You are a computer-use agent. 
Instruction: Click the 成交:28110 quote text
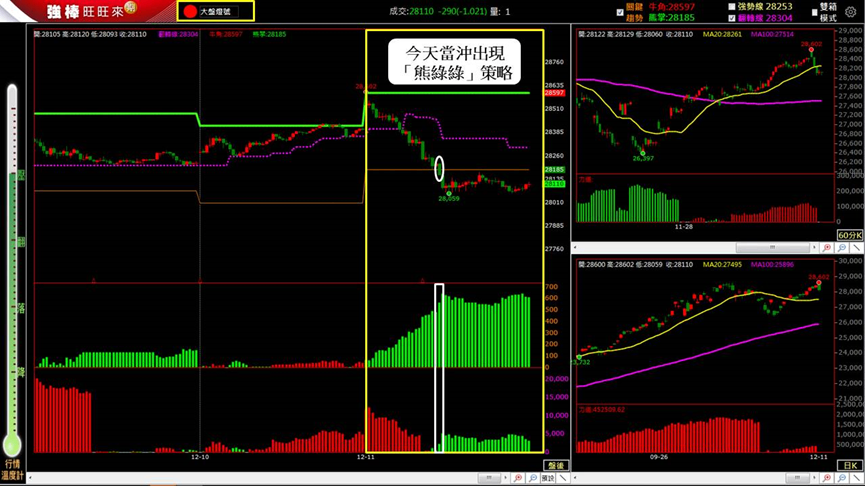[x=412, y=11]
